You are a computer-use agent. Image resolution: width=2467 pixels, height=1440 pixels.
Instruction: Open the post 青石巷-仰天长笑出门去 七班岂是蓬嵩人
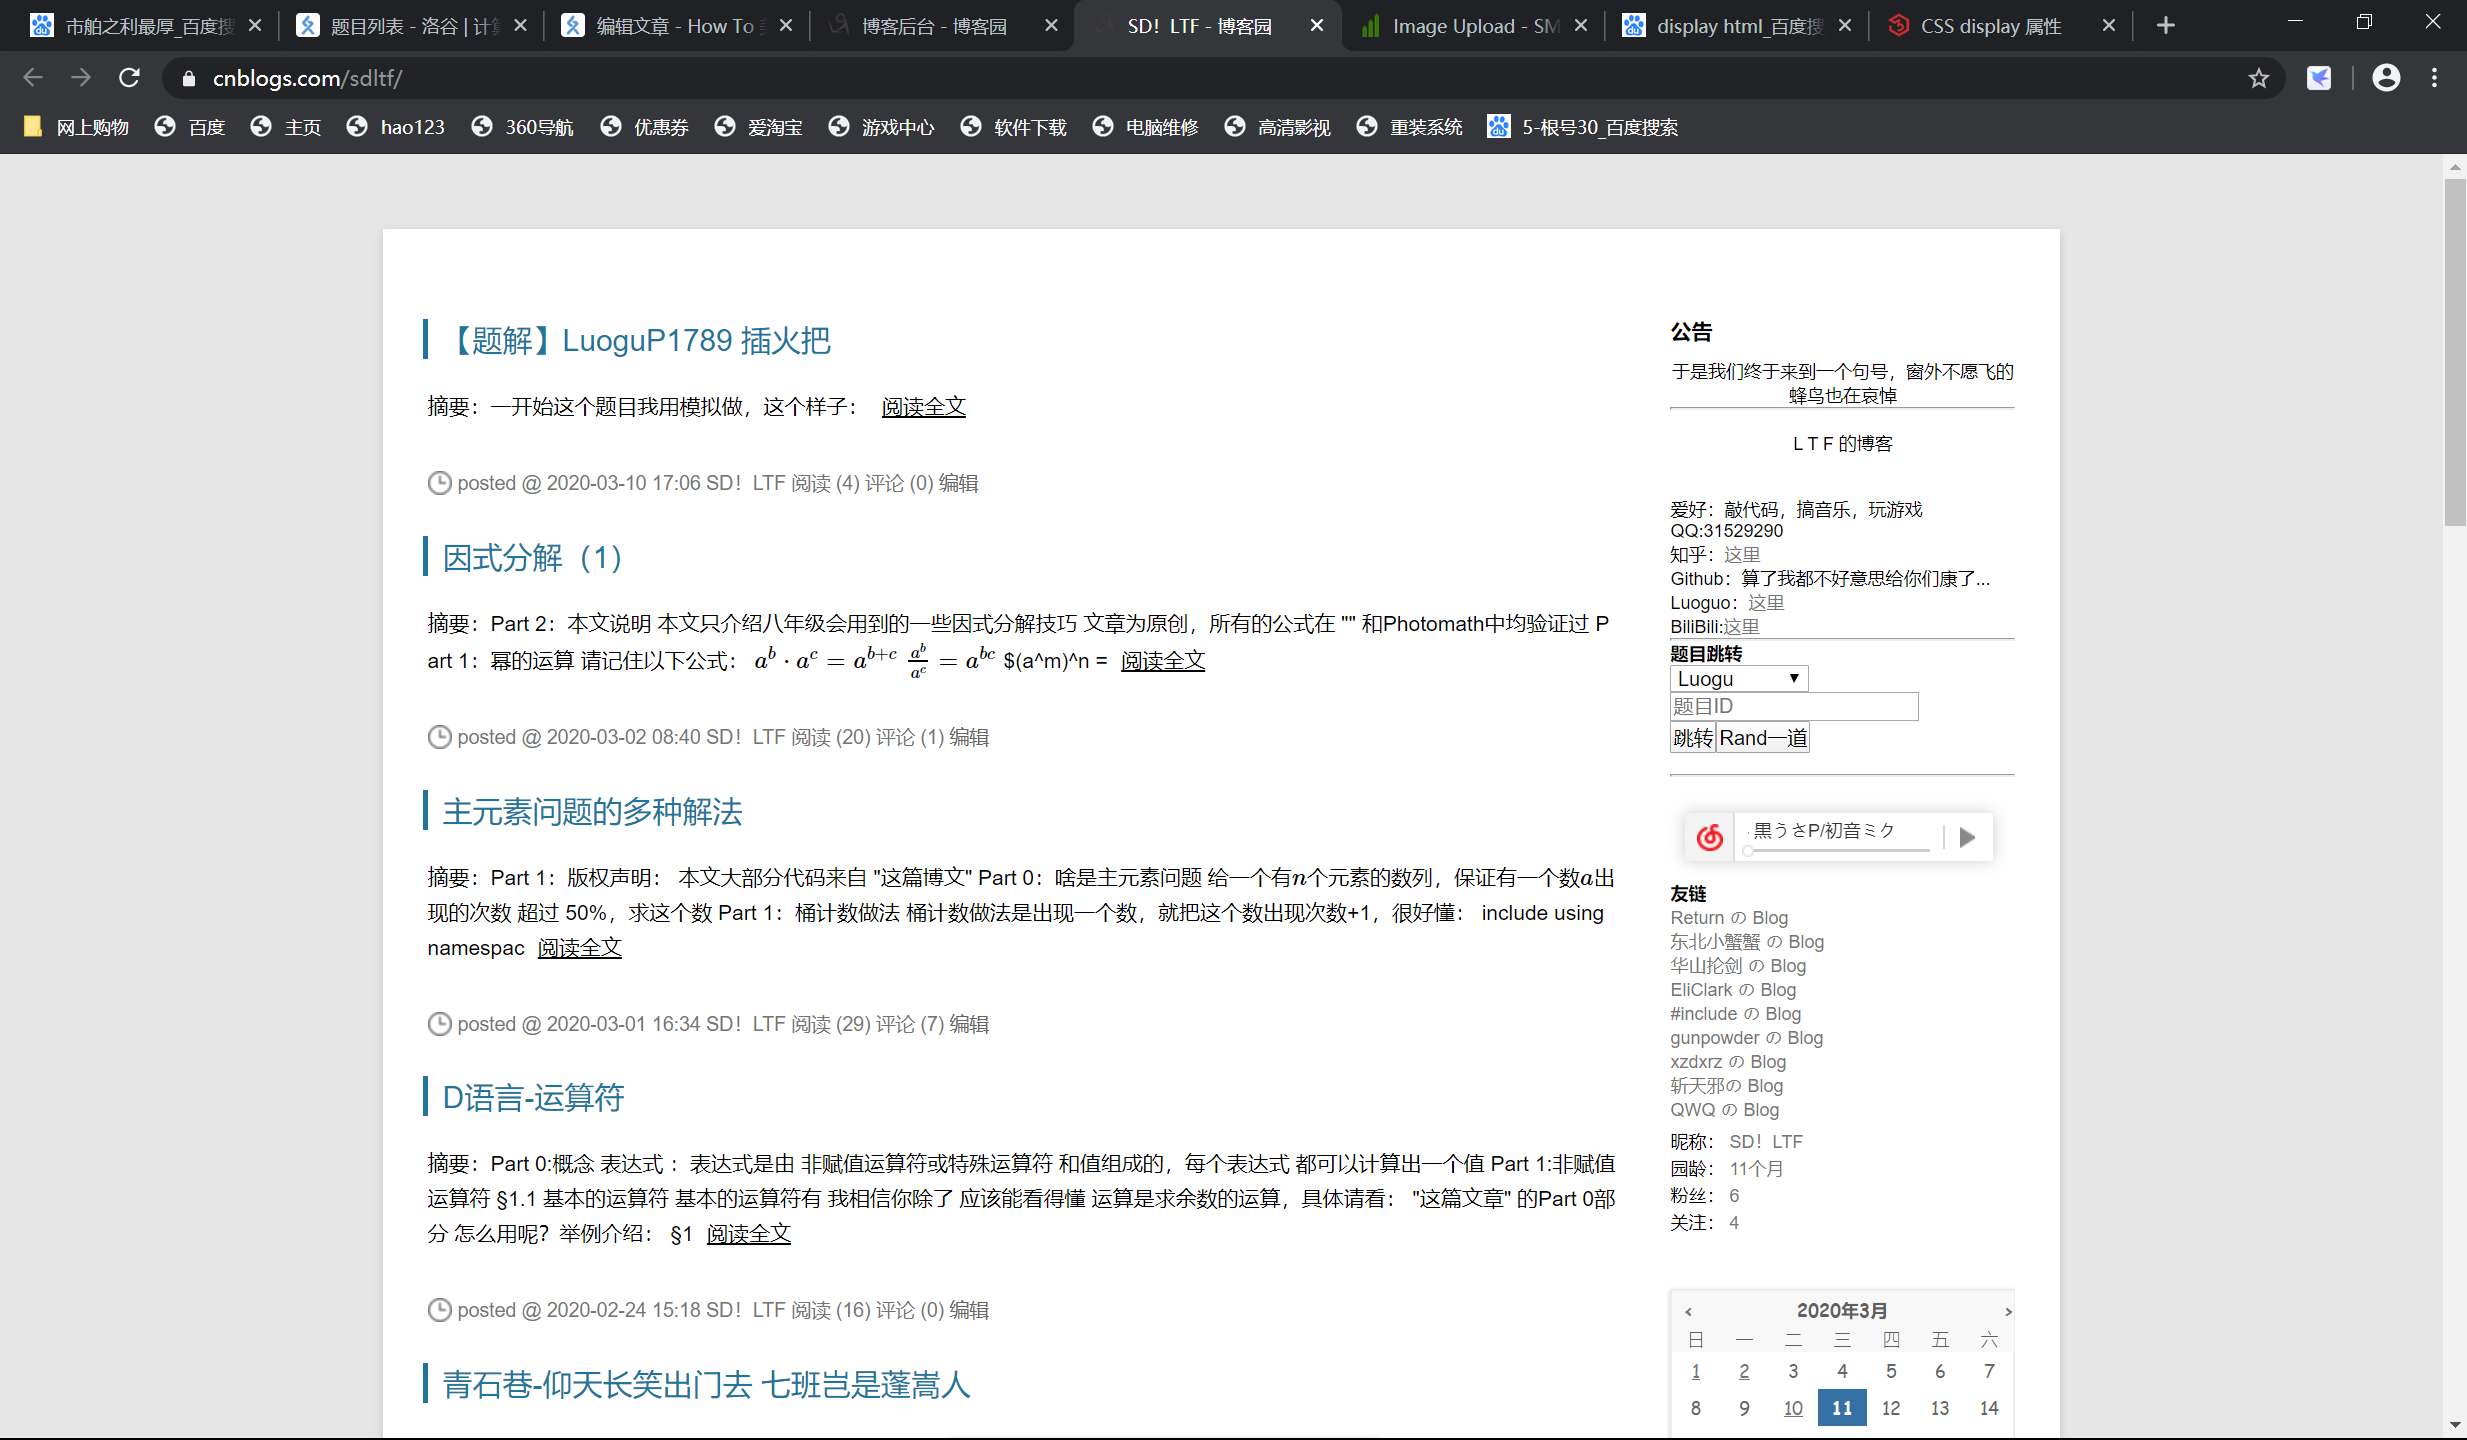point(706,1384)
